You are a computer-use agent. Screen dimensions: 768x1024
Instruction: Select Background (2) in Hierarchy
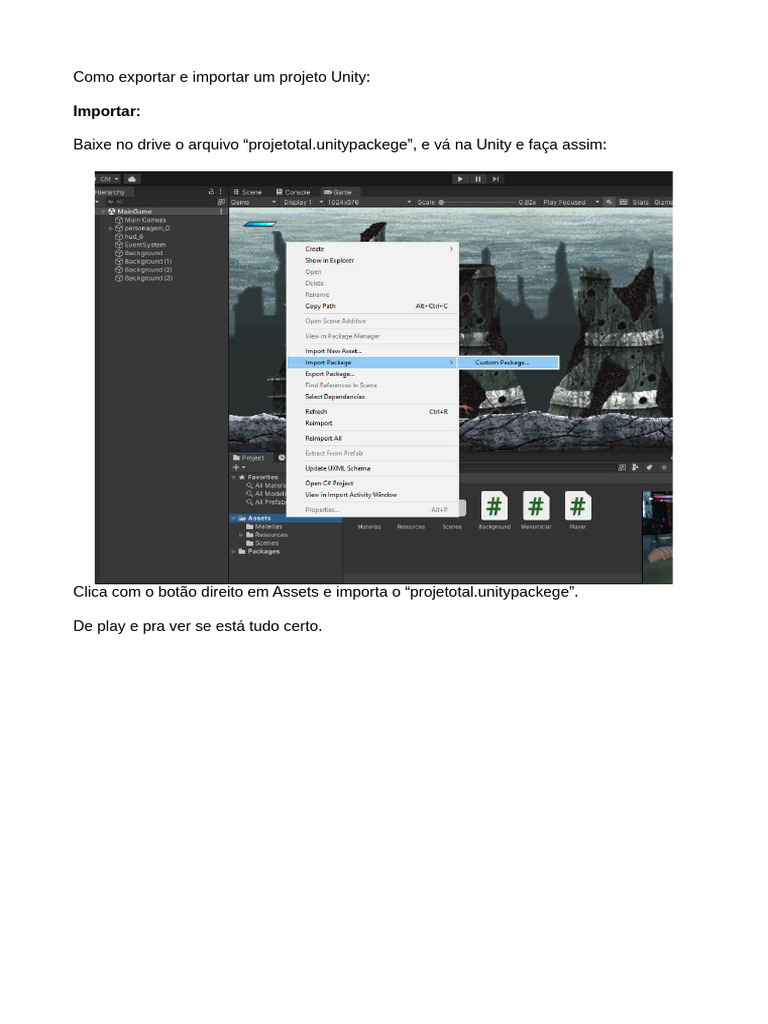point(148,270)
